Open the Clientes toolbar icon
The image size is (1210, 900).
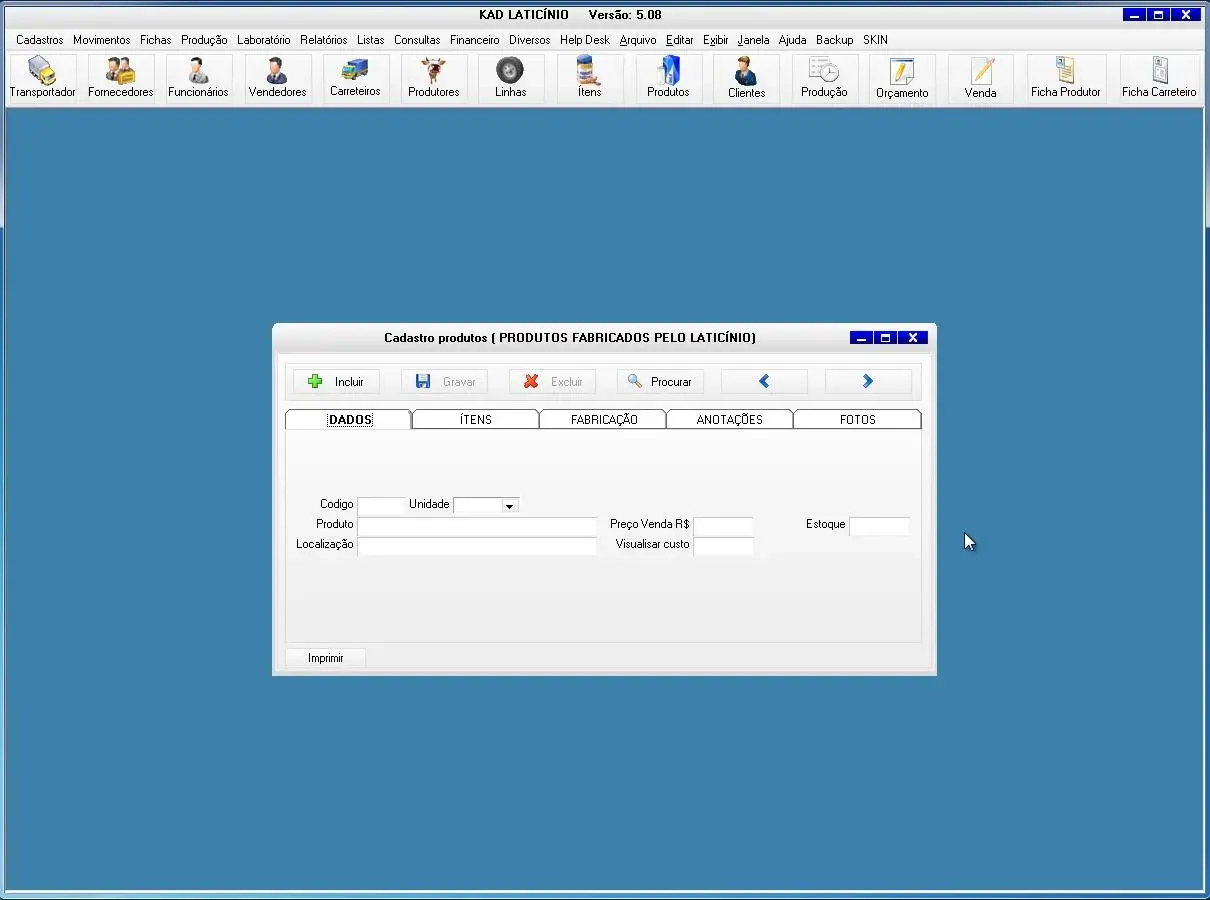pyautogui.click(x=746, y=78)
